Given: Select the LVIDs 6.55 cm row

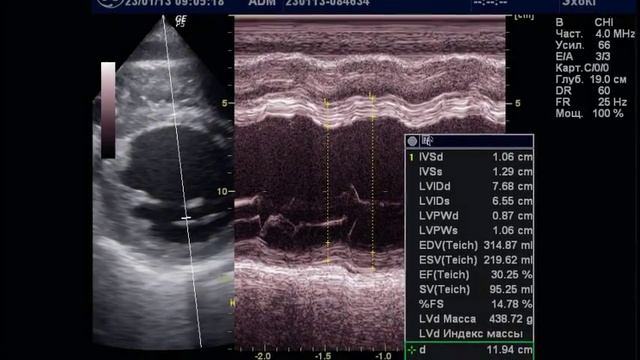Looking at the screenshot, I should tap(469, 201).
